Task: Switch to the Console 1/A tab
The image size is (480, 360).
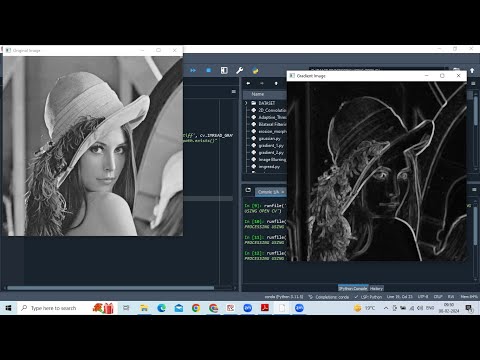Action: (x=268, y=192)
